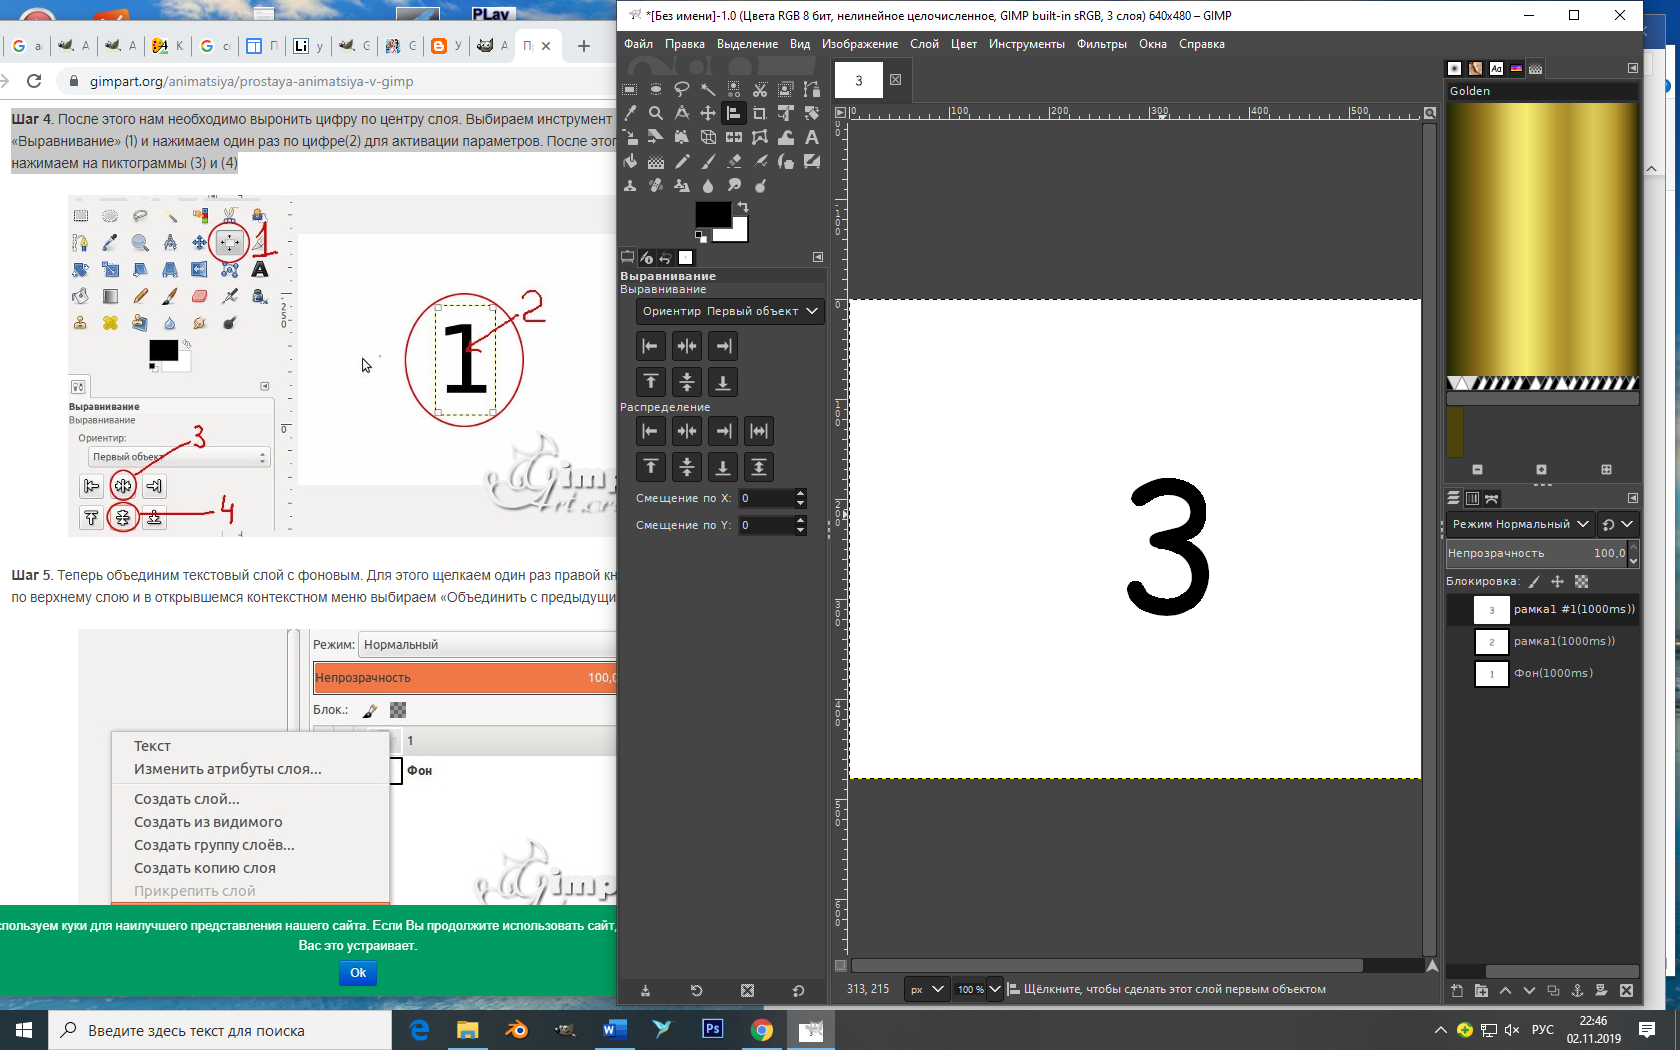
Task: Click the Непрозрачность opacity slider
Action: click(x=1535, y=553)
